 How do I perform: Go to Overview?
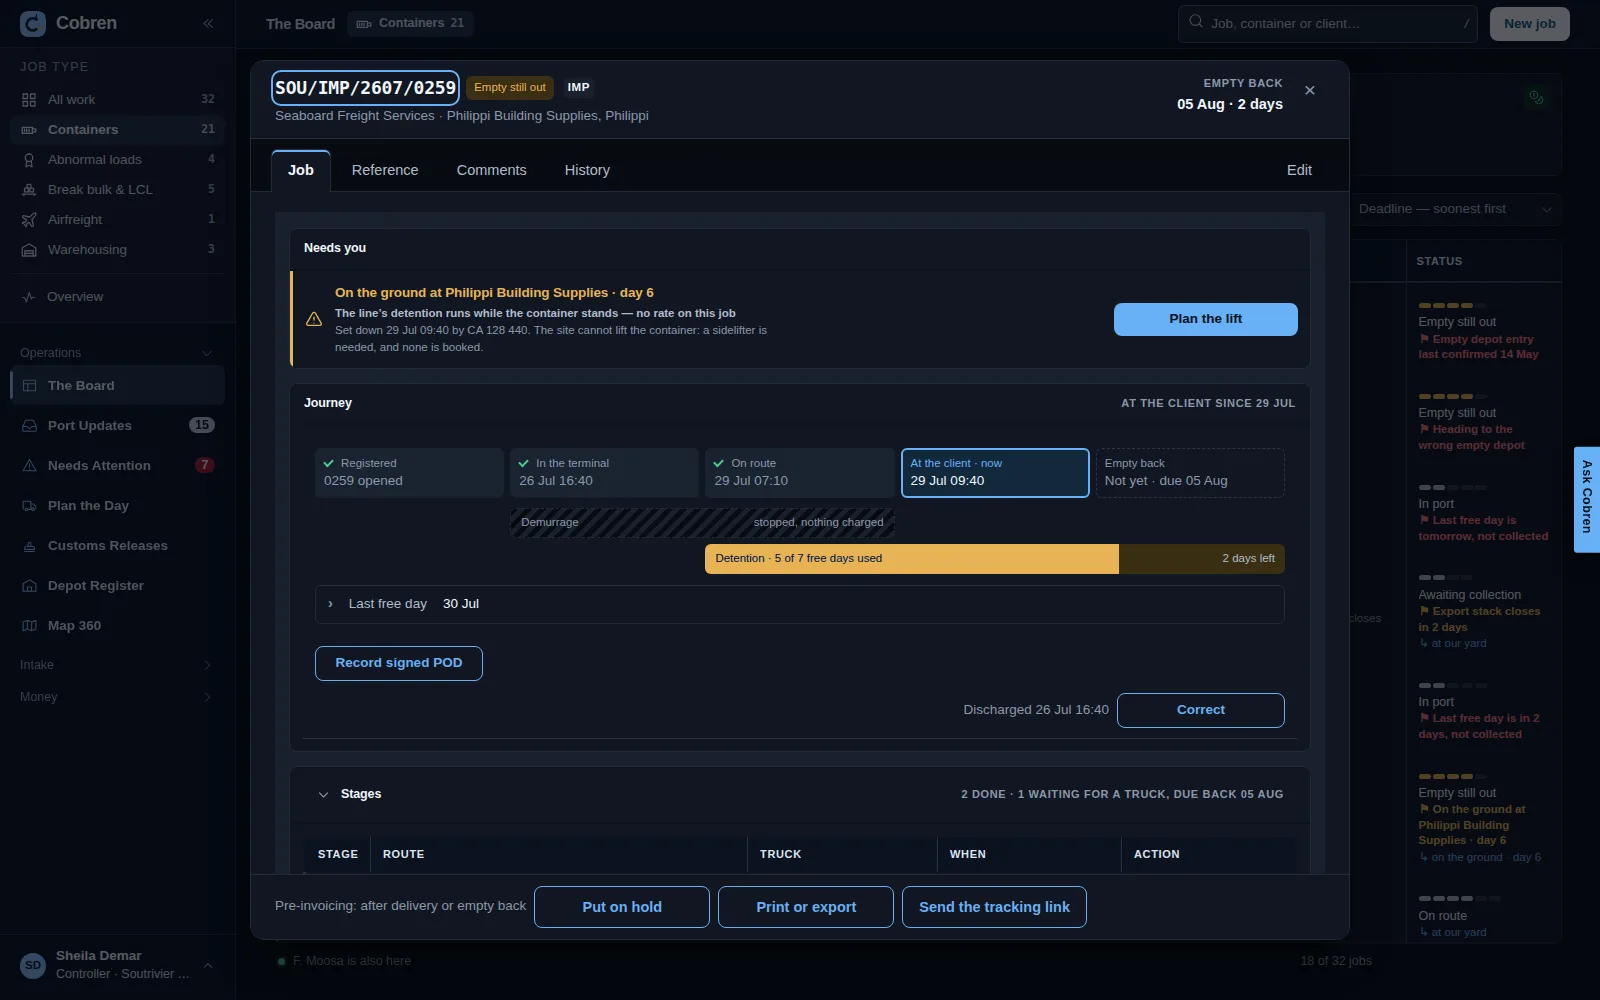click(118, 296)
